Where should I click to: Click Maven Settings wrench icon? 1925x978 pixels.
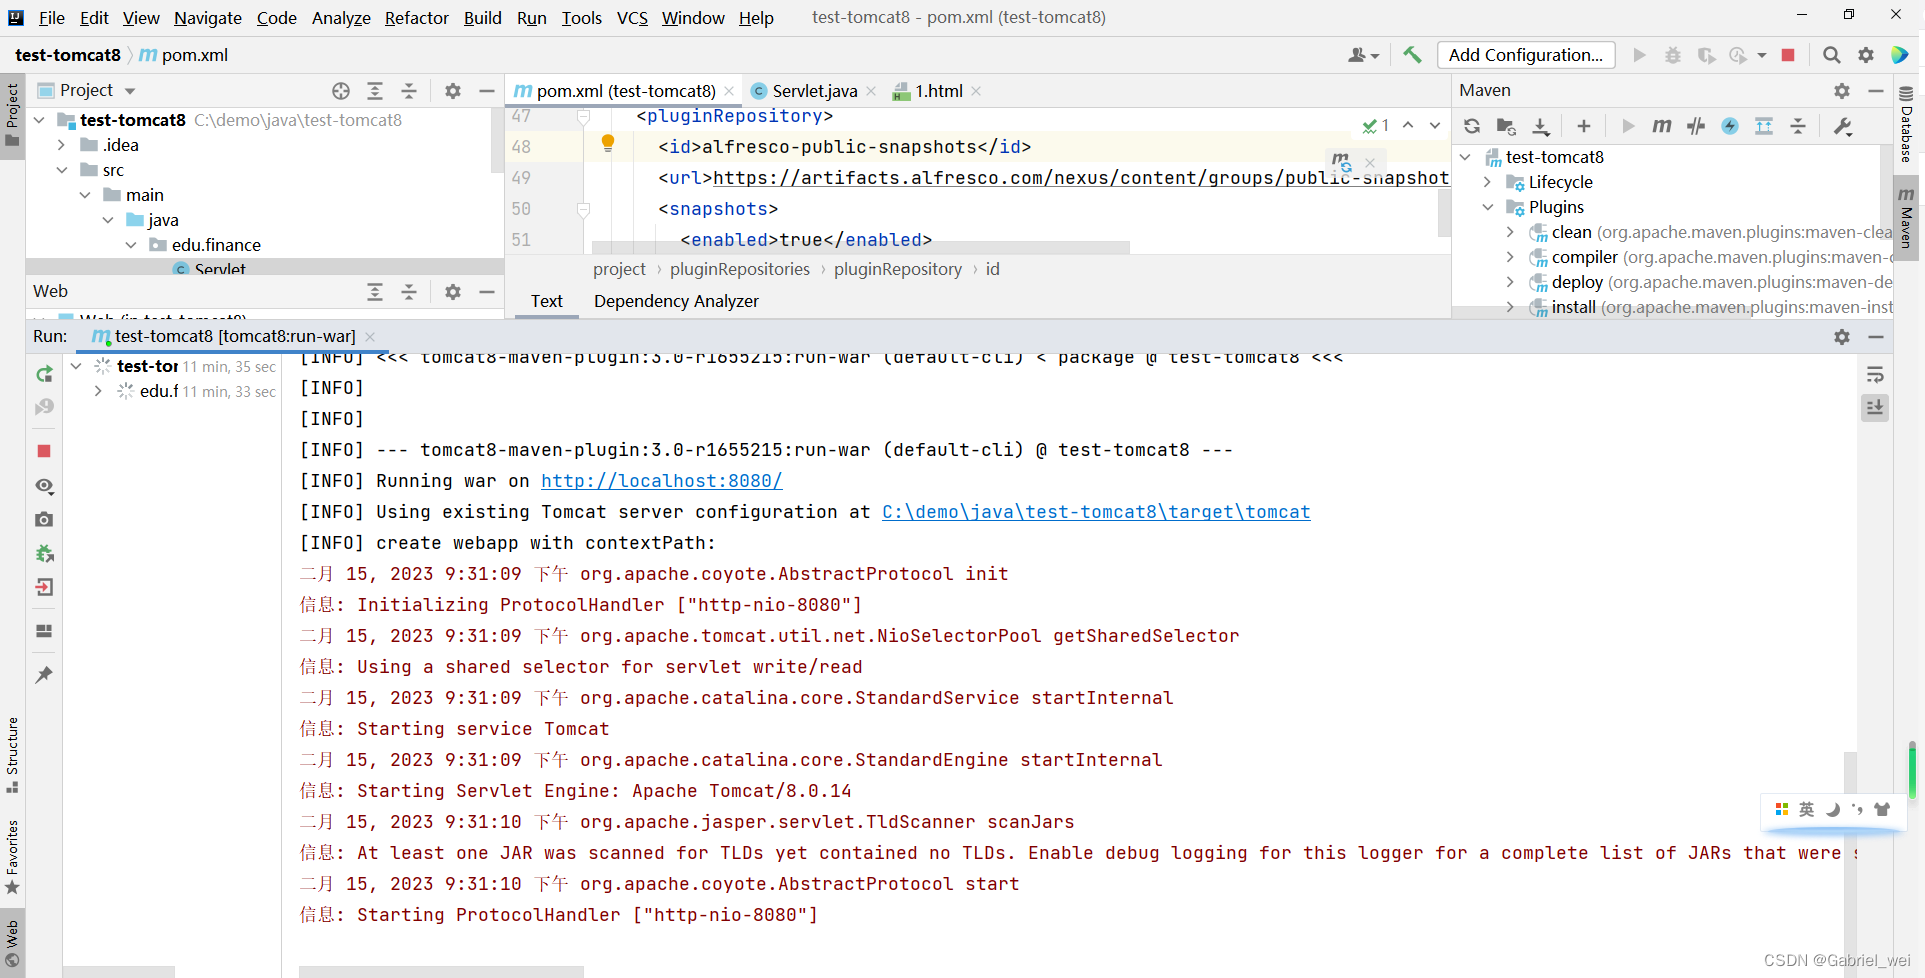(x=1843, y=126)
